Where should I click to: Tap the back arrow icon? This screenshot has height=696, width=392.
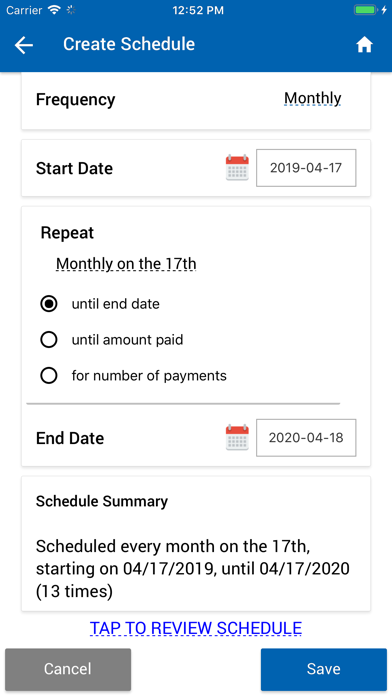24,45
